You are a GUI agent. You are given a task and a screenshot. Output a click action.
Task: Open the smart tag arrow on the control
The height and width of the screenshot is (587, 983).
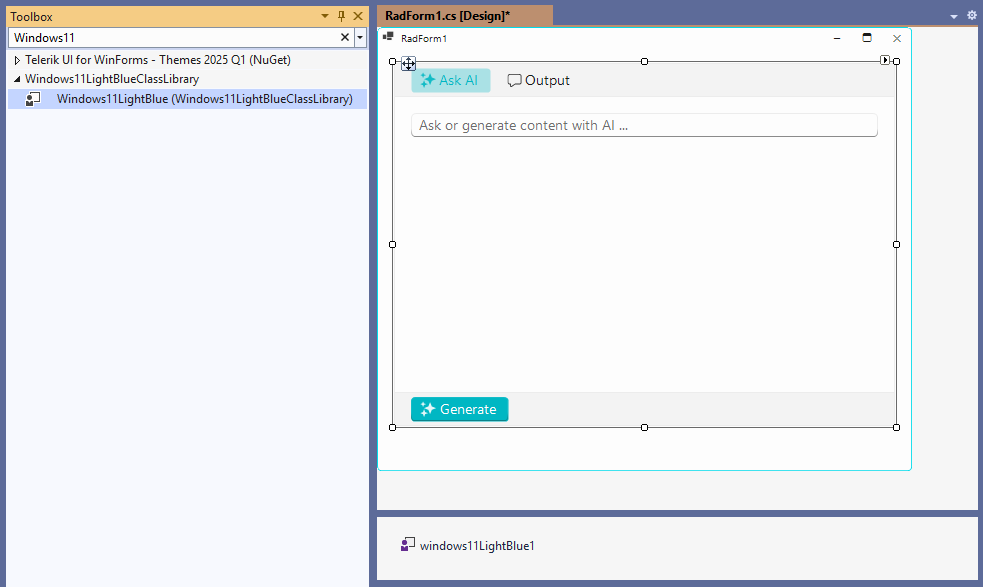(884, 59)
